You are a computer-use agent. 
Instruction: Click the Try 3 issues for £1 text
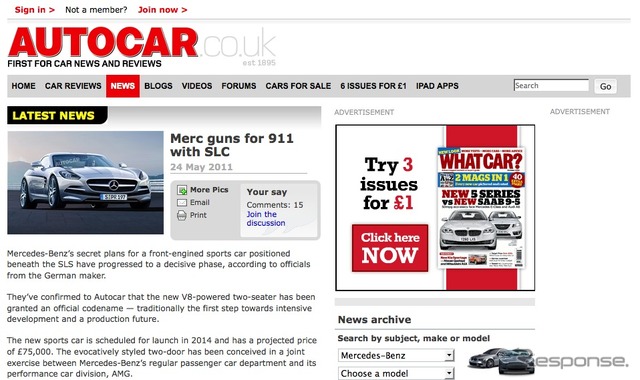point(389,184)
